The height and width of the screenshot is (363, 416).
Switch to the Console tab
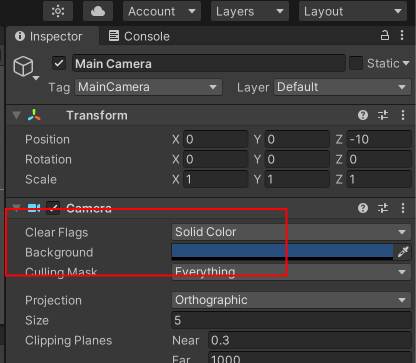click(139, 36)
